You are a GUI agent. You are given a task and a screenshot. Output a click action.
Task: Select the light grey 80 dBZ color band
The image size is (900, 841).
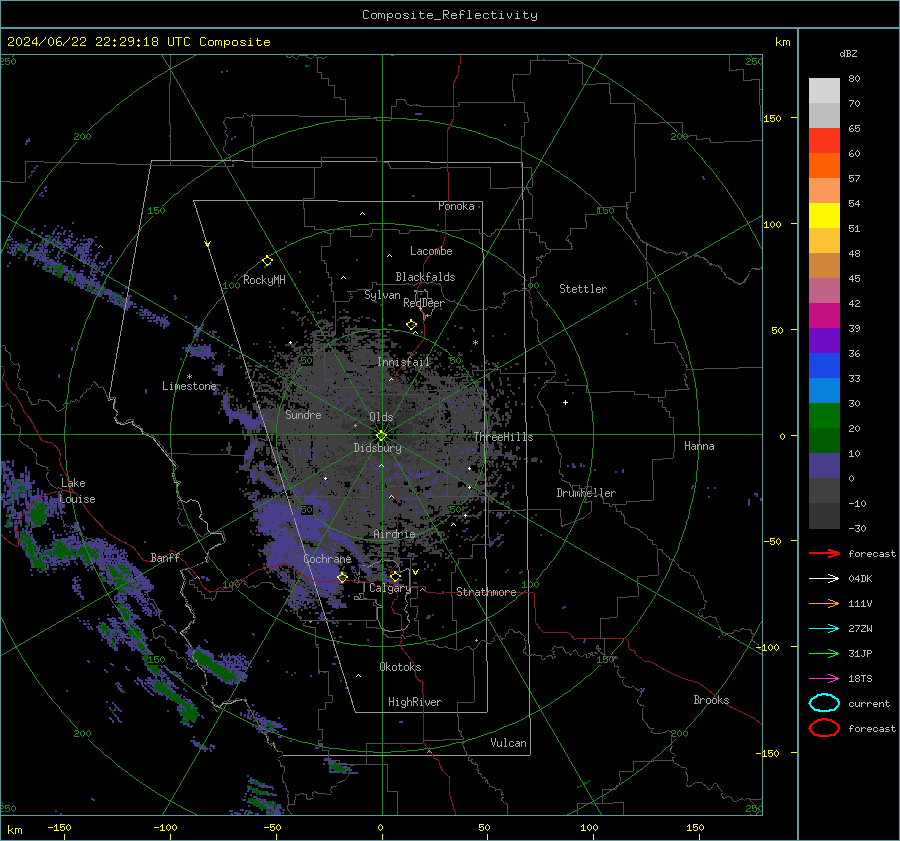824,91
